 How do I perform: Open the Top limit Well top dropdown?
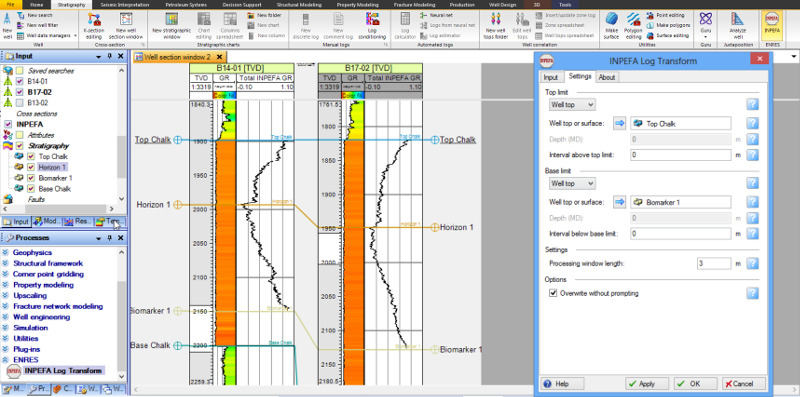click(x=572, y=105)
